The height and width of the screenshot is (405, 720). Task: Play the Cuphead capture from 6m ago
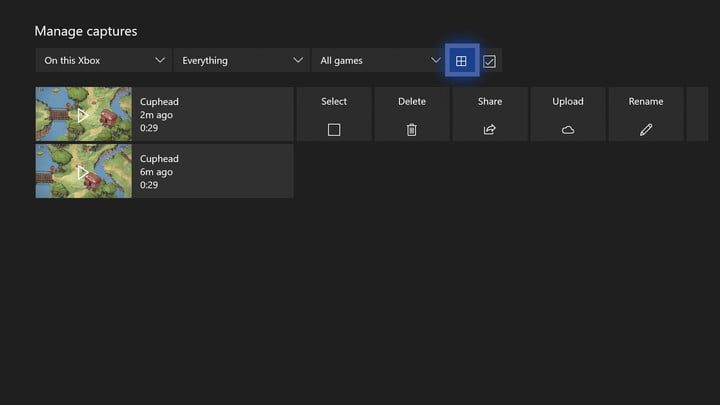(83, 171)
